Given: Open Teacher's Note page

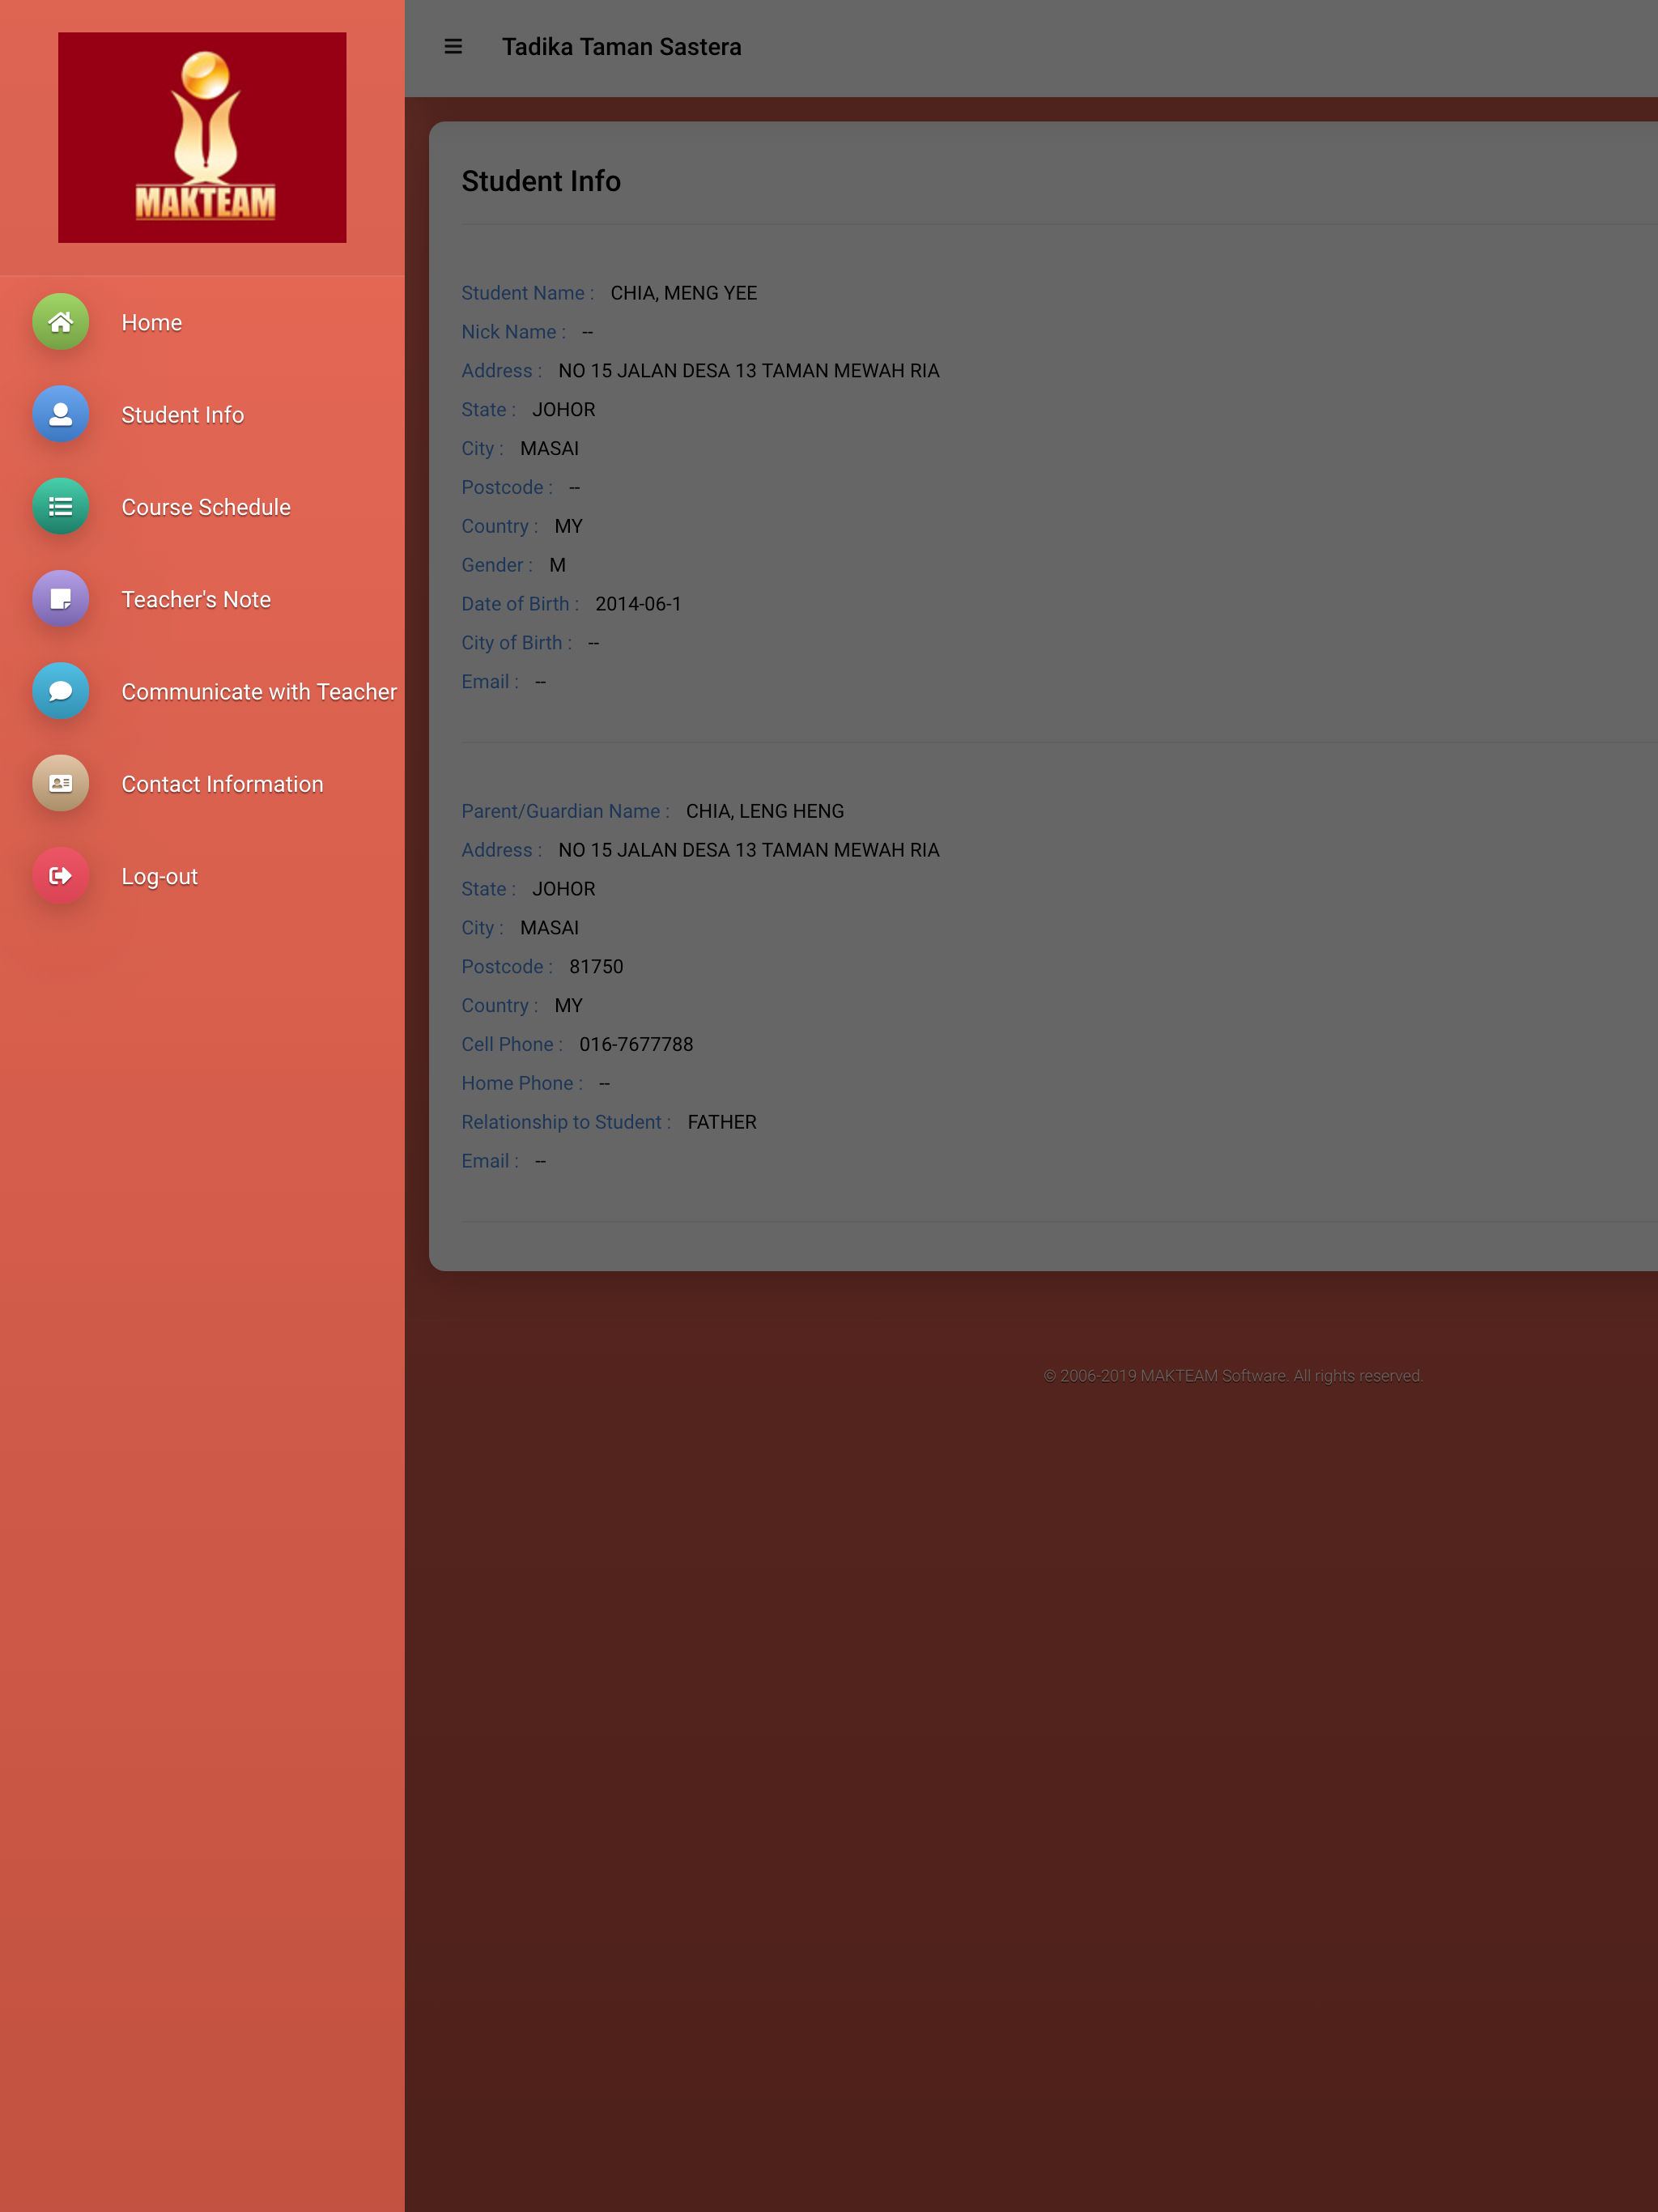Looking at the screenshot, I should pyautogui.click(x=196, y=599).
